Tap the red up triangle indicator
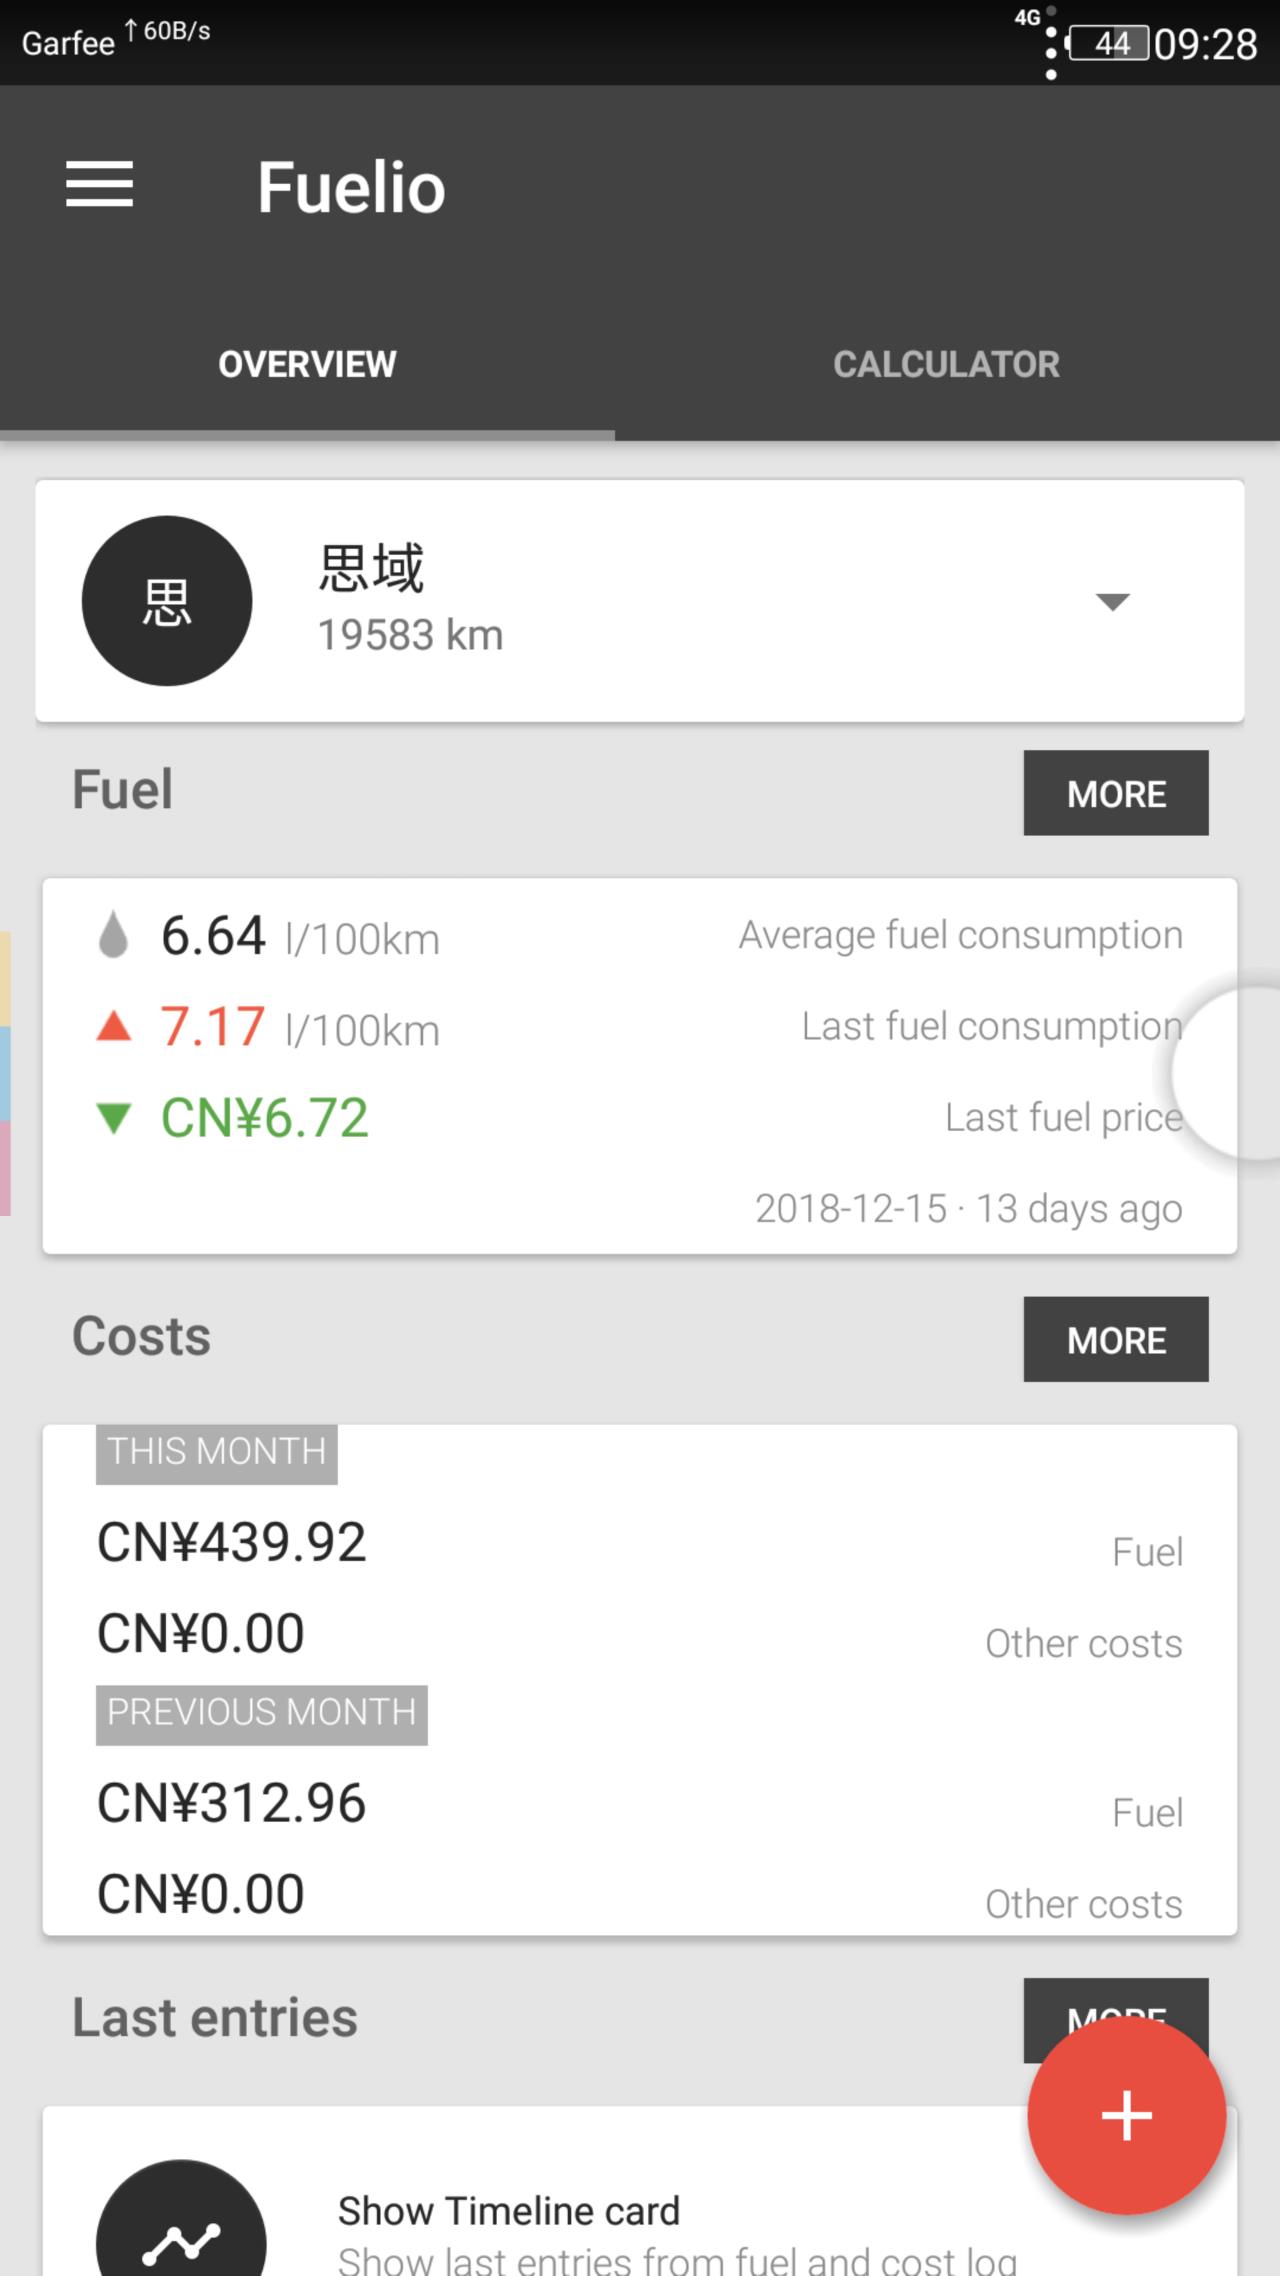The width and height of the screenshot is (1280, 2276). point(114,1027)
